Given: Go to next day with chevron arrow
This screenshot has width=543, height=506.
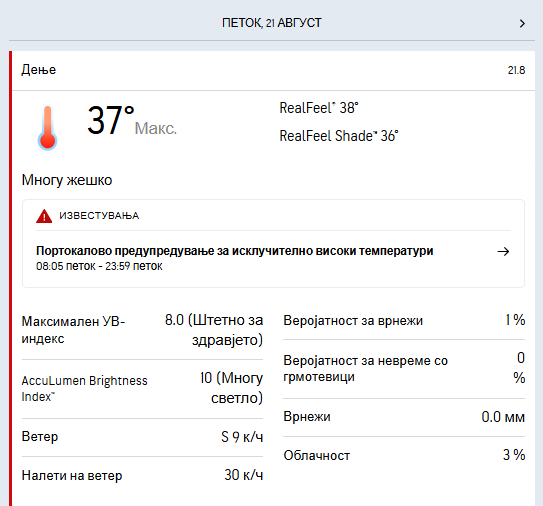Looking at the screenshot, I should tap(522, 24).
